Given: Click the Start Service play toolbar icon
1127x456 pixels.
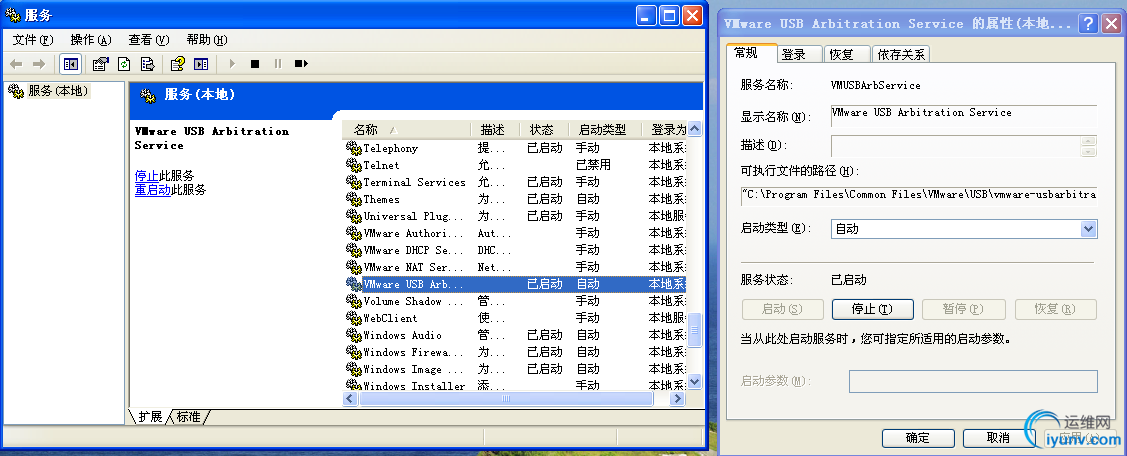Looking at the screenshot, I should (231, 64).
